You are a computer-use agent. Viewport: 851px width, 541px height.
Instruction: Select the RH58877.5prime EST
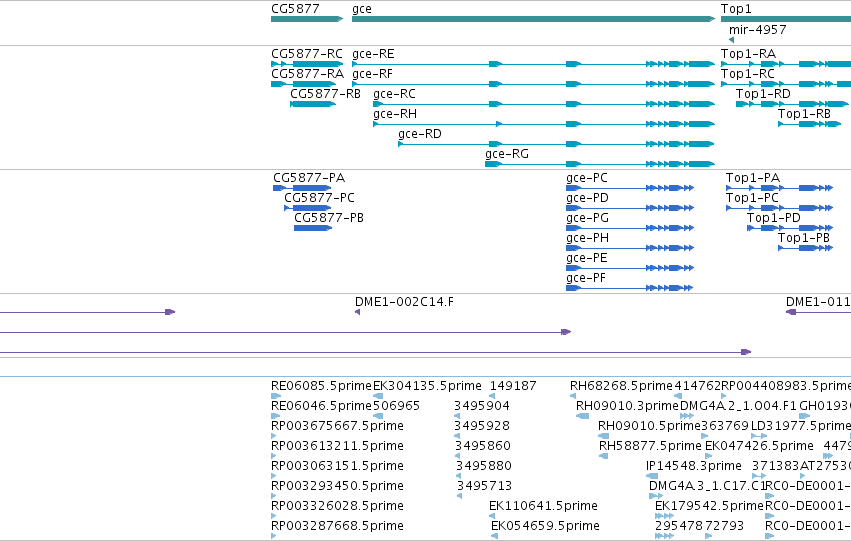point(603,456)
